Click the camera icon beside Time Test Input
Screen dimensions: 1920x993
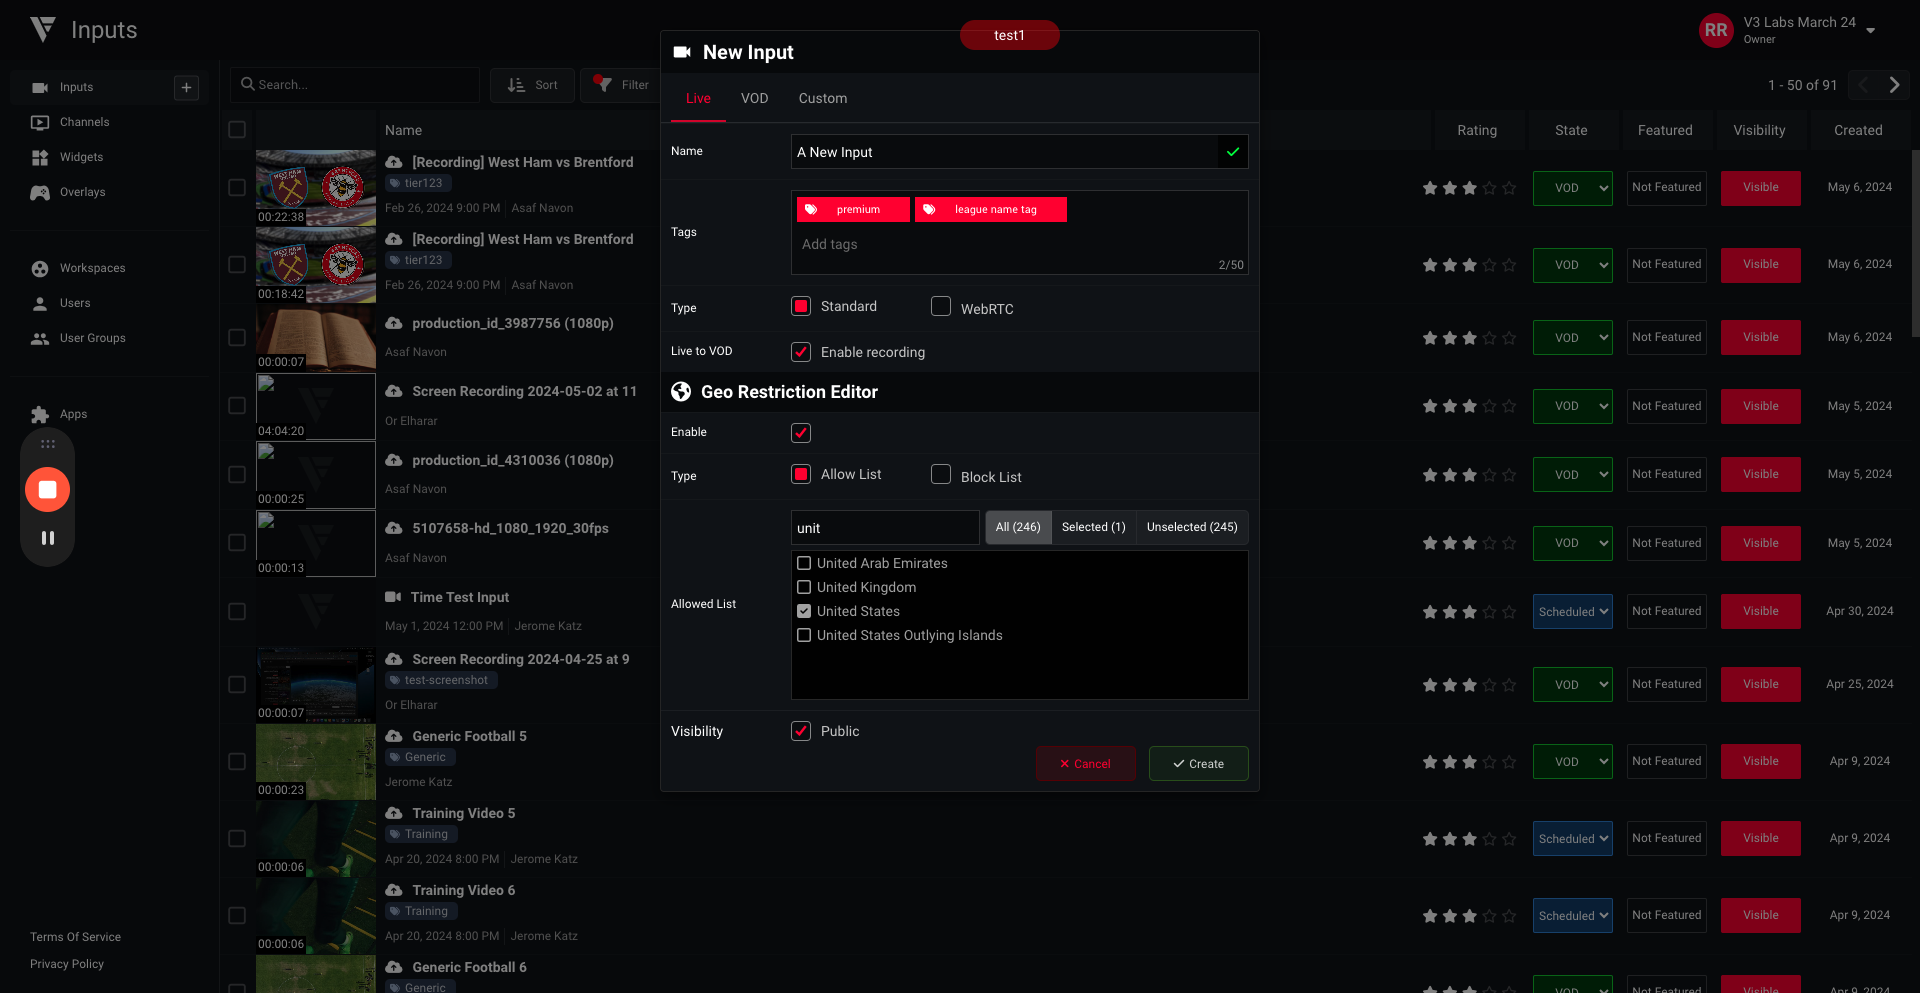(393, 597)
